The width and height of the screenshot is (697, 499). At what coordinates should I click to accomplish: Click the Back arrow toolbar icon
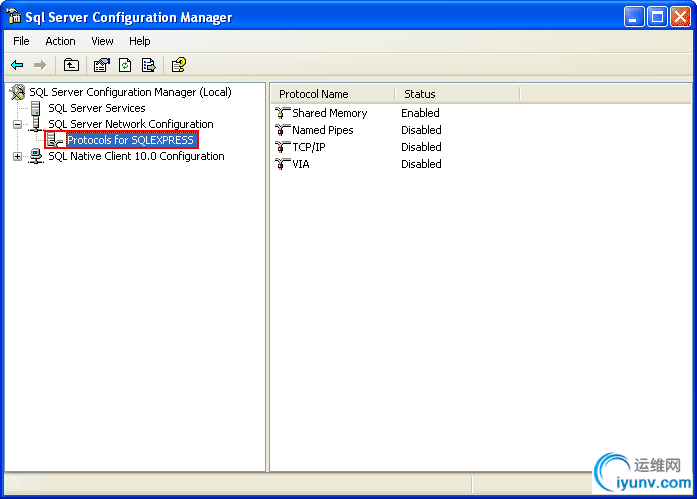(17, 65)
